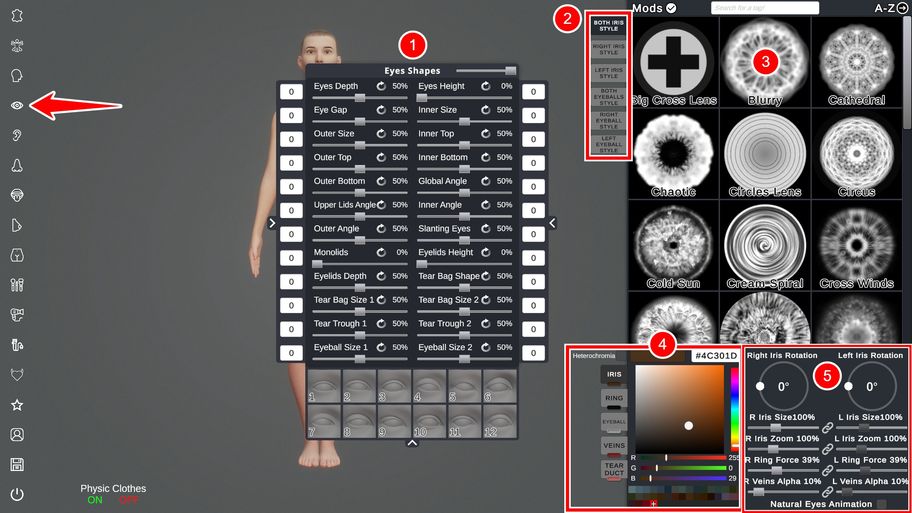Select the Big Cross Lens iris style
Screen dimensions: 912x513
click(674, 63)
